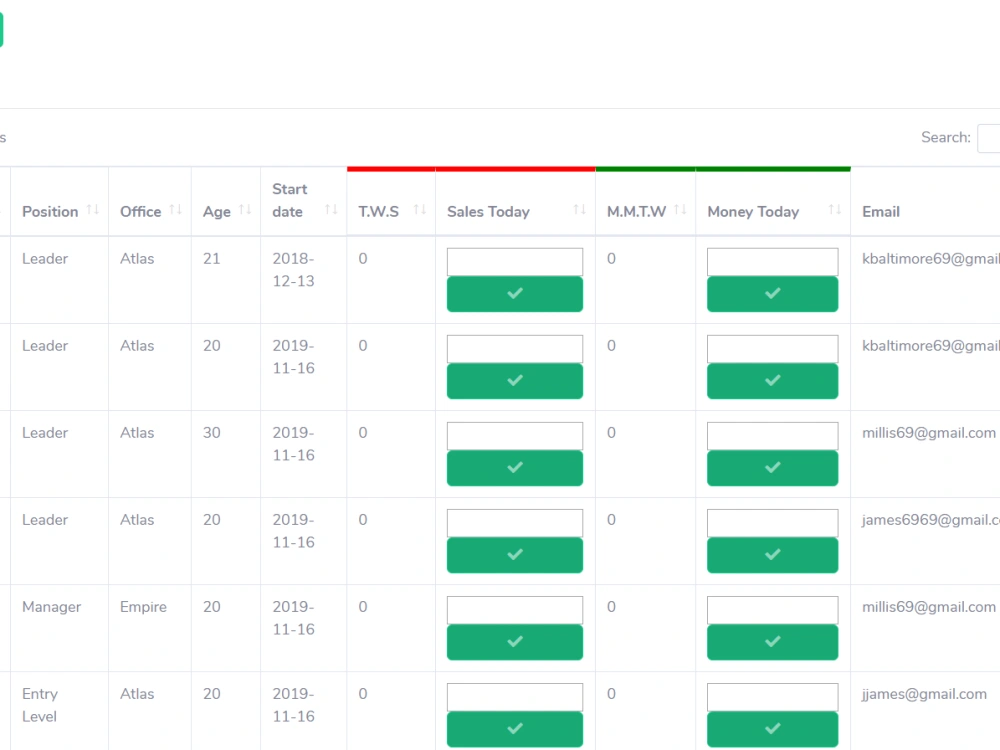This screenshot has width=1000, height=750.
Task: Confirm Sales Today for Age 30 row
Action: 515,468
